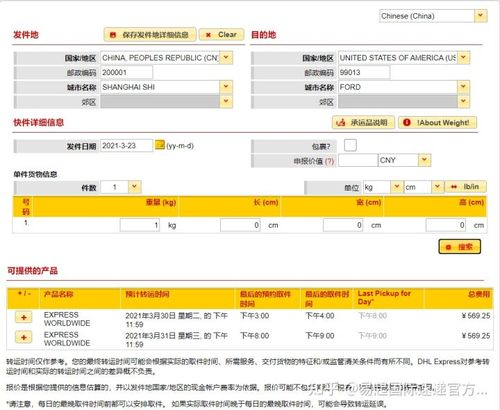Click the shipping date field 2021-3-23
The width and height of the screenshot is (500, 410).
pyautogui.click(x=126, y=146)
